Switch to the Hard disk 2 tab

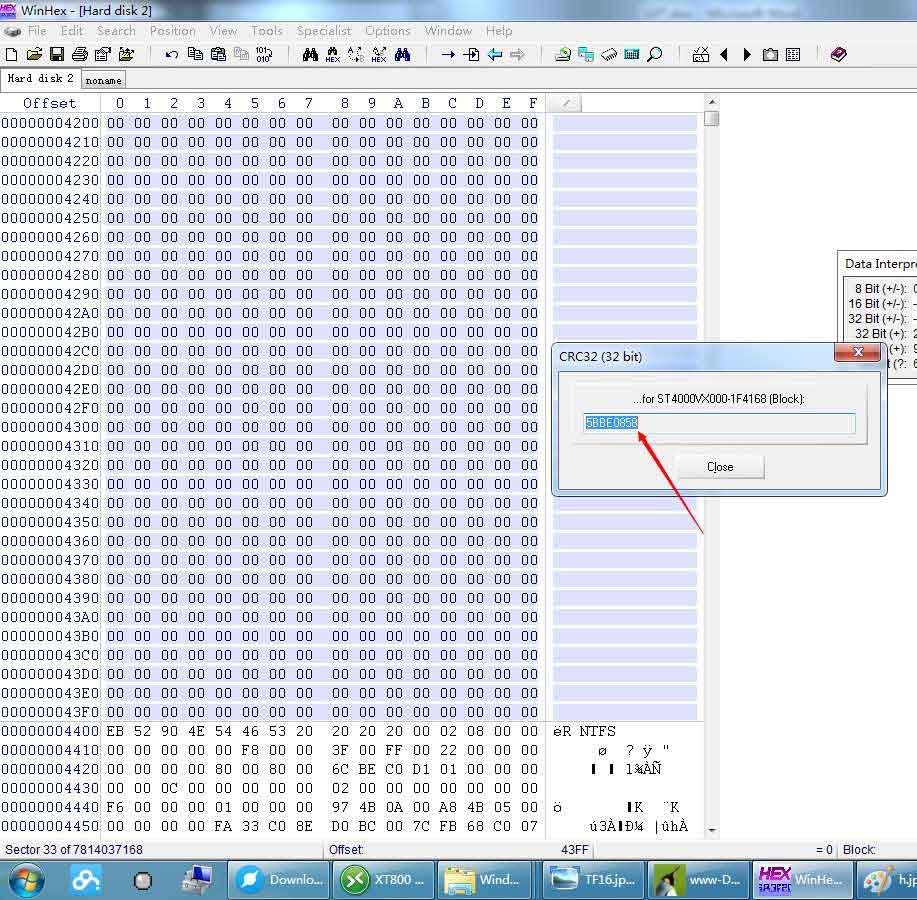click(x=40, y=79)
